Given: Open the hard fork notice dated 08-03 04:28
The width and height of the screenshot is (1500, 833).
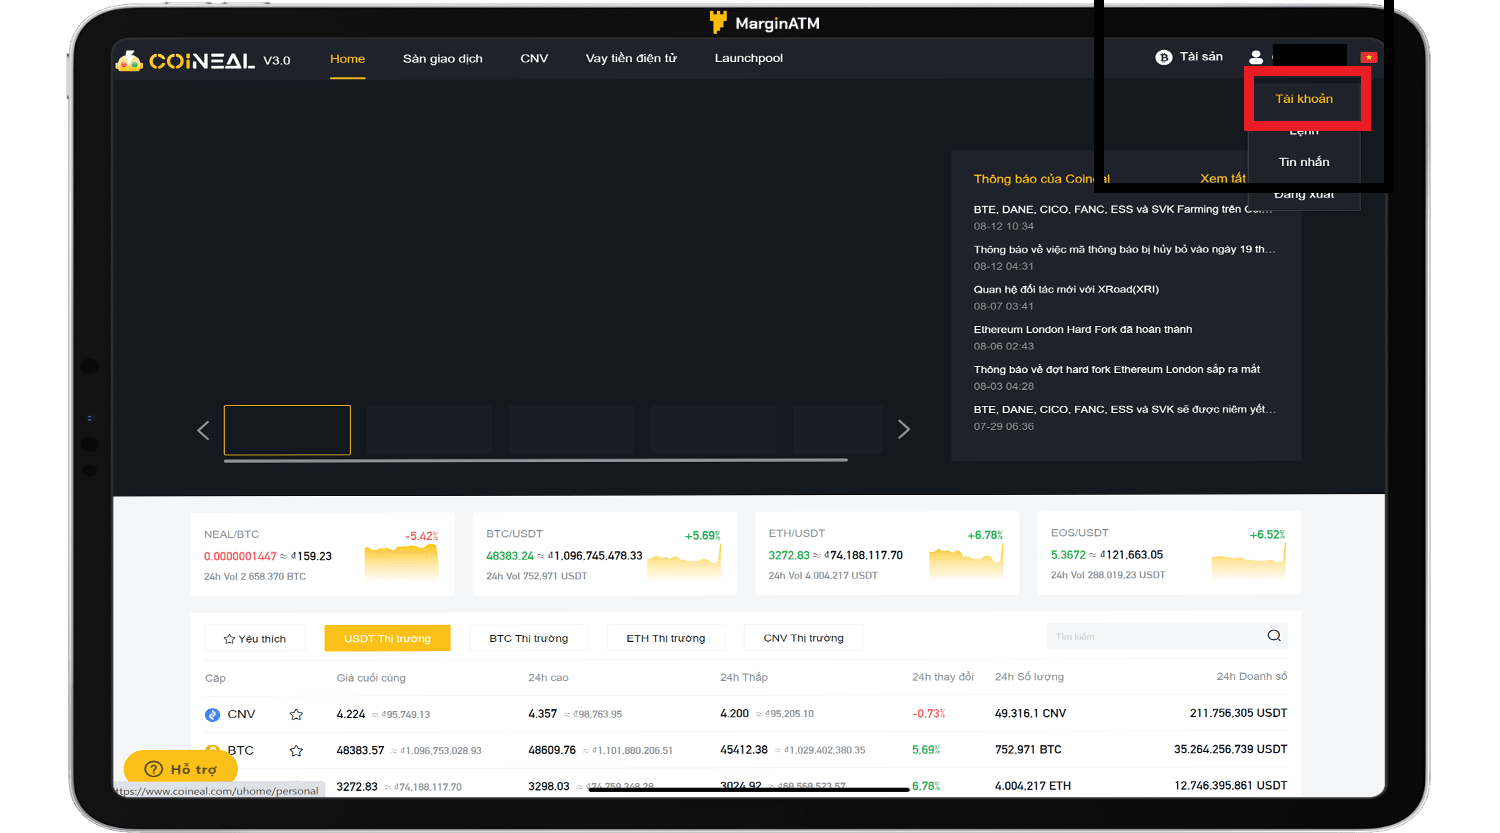Looking at the screenshot, I should point(1117,369).
